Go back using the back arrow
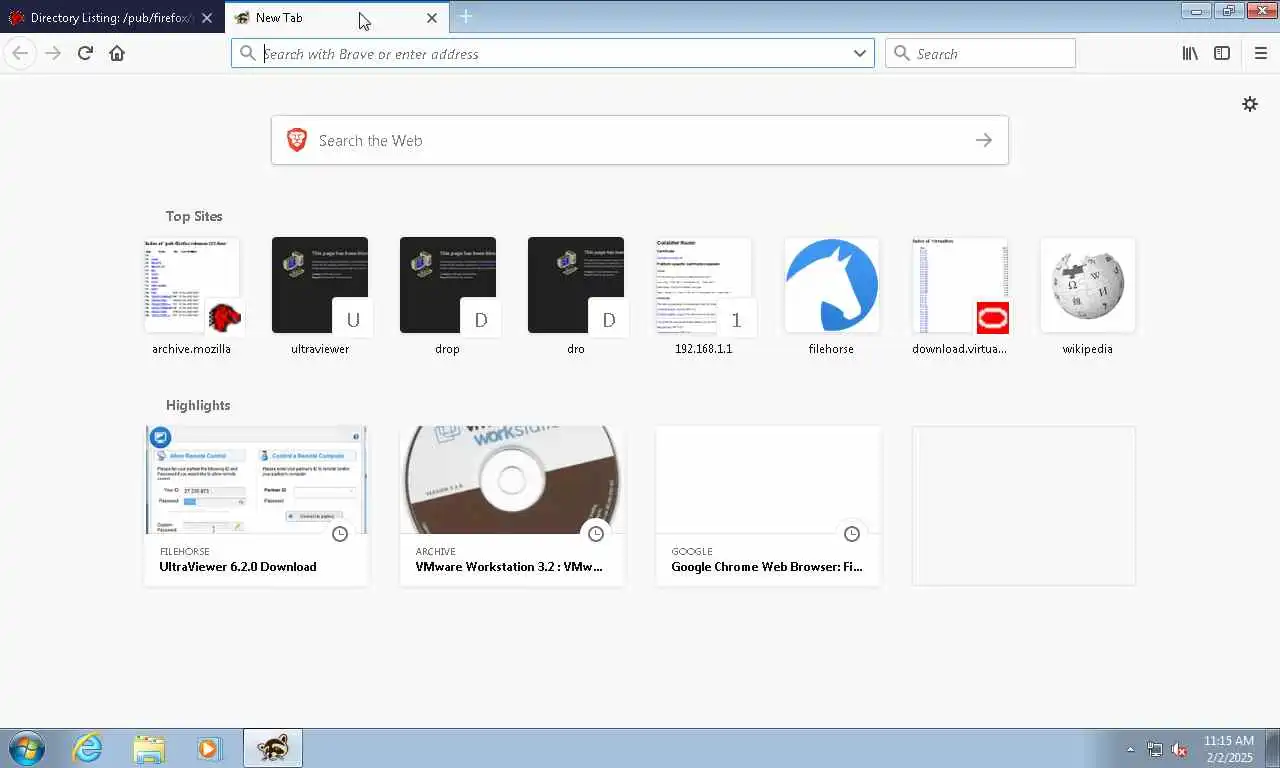The height and width of the screenshot is (768, 1280). [20, 53]
